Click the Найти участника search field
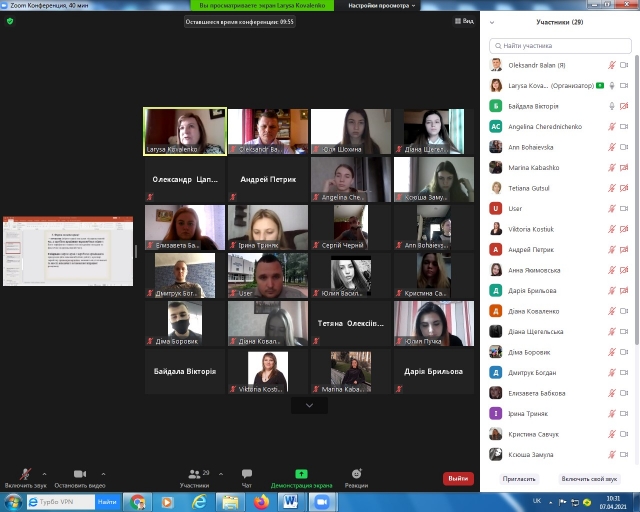 (560, 46)
